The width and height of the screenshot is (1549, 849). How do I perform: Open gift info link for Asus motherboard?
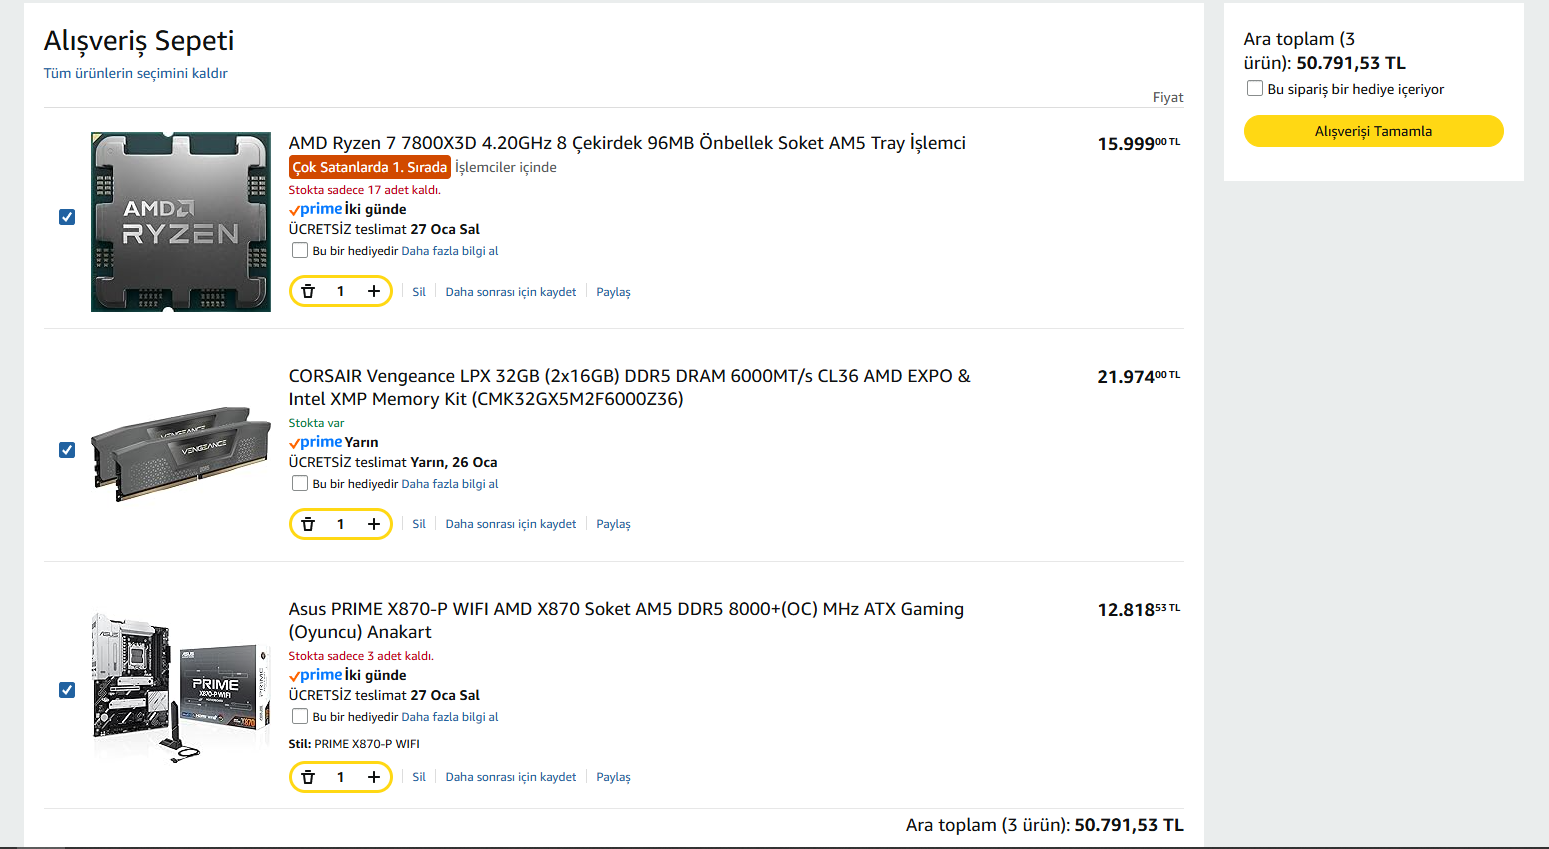[450, 717]
